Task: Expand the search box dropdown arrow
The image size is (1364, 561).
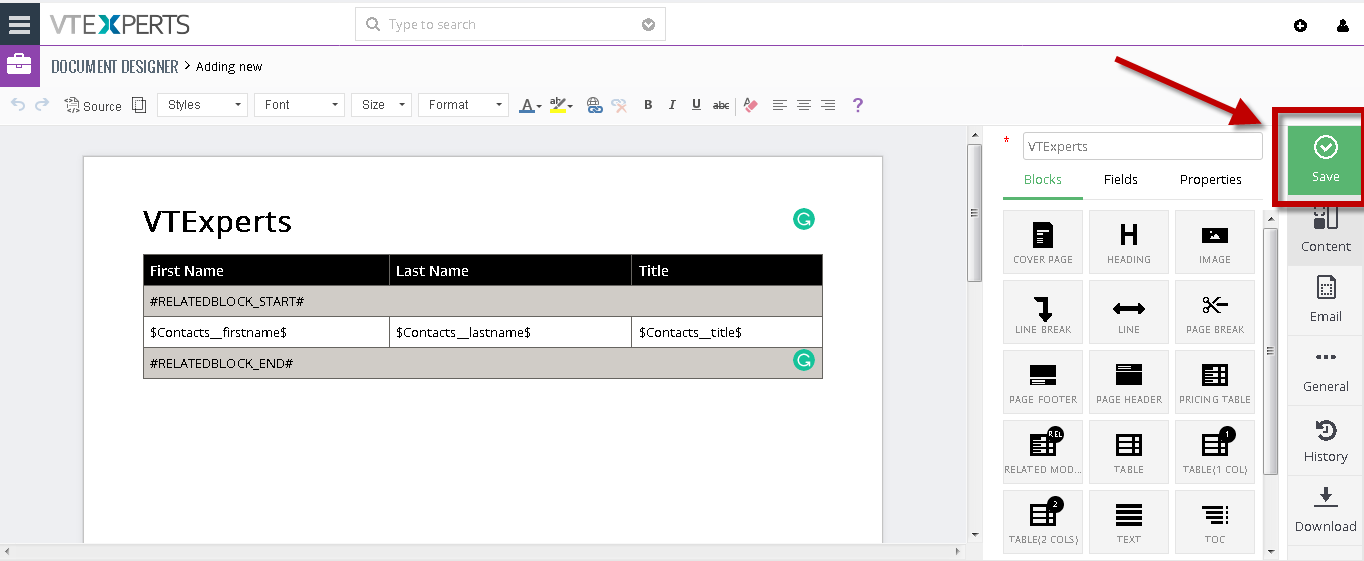Action: pos(648,24)
